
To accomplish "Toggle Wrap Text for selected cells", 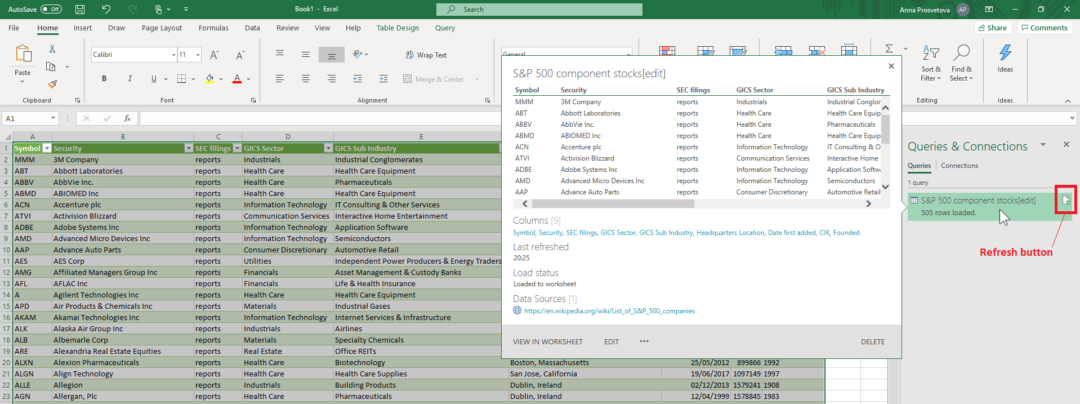I will [425, 55].
